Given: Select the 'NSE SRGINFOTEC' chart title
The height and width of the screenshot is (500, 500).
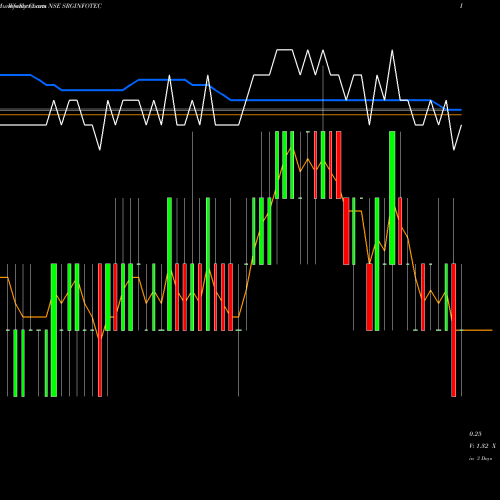Looking at the screenshot, I should point(75,6).
